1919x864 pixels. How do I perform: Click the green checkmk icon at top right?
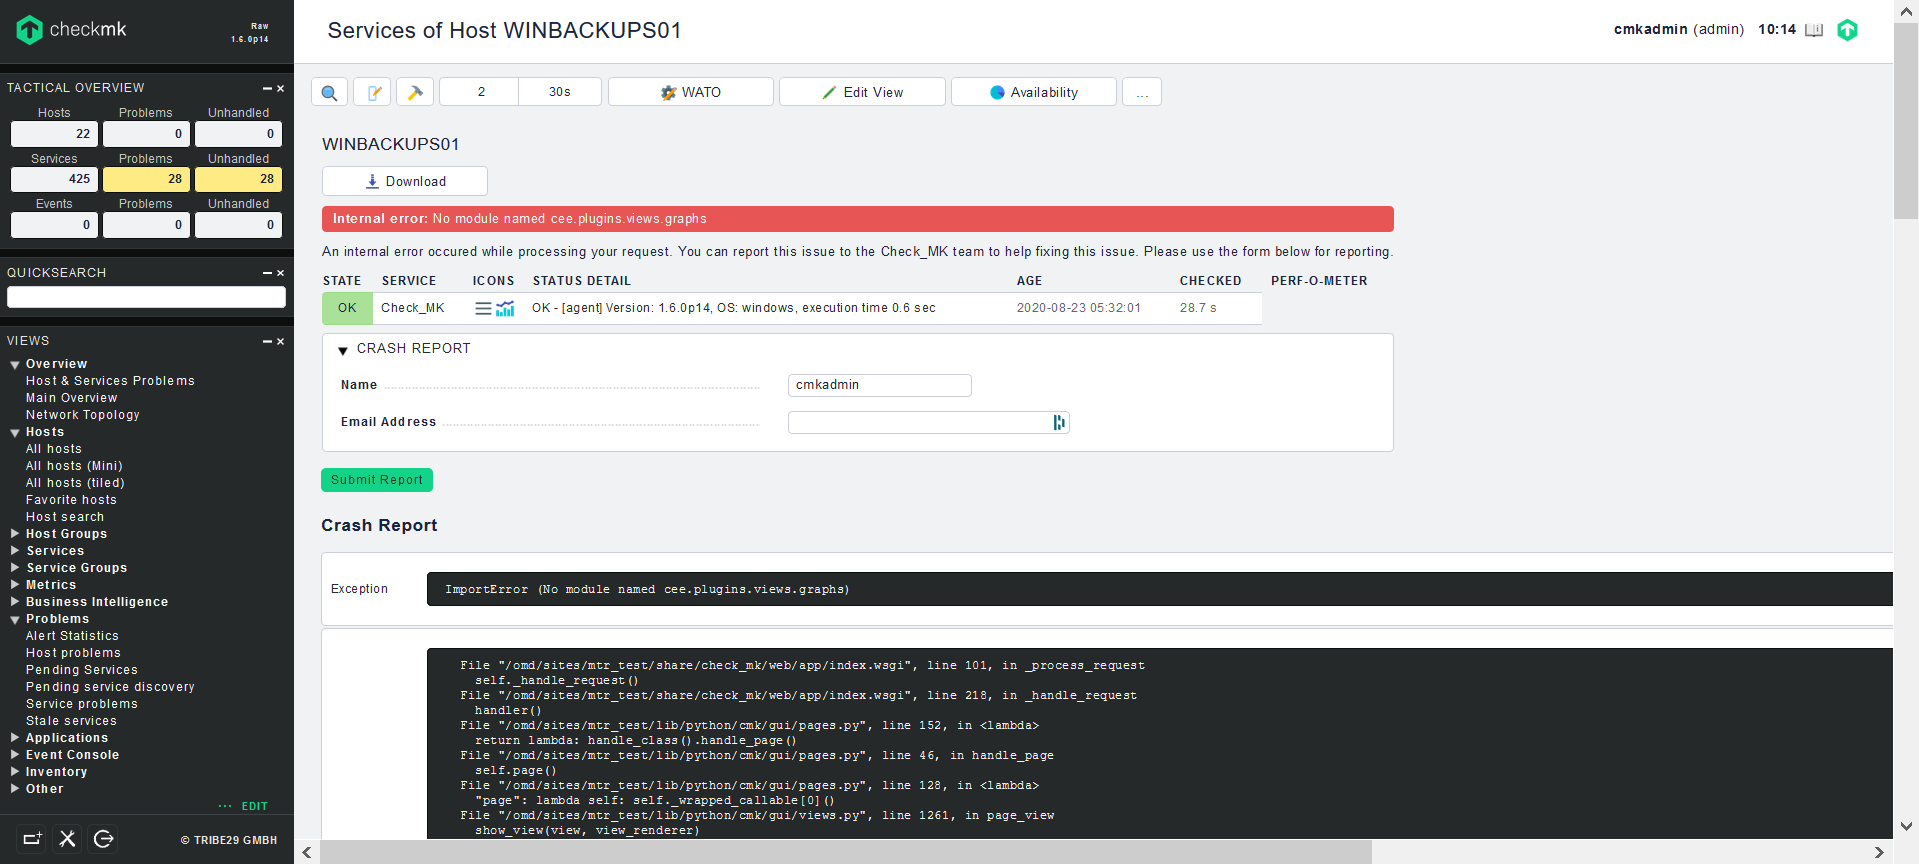pyautogui.click(x=1847, y=30)
